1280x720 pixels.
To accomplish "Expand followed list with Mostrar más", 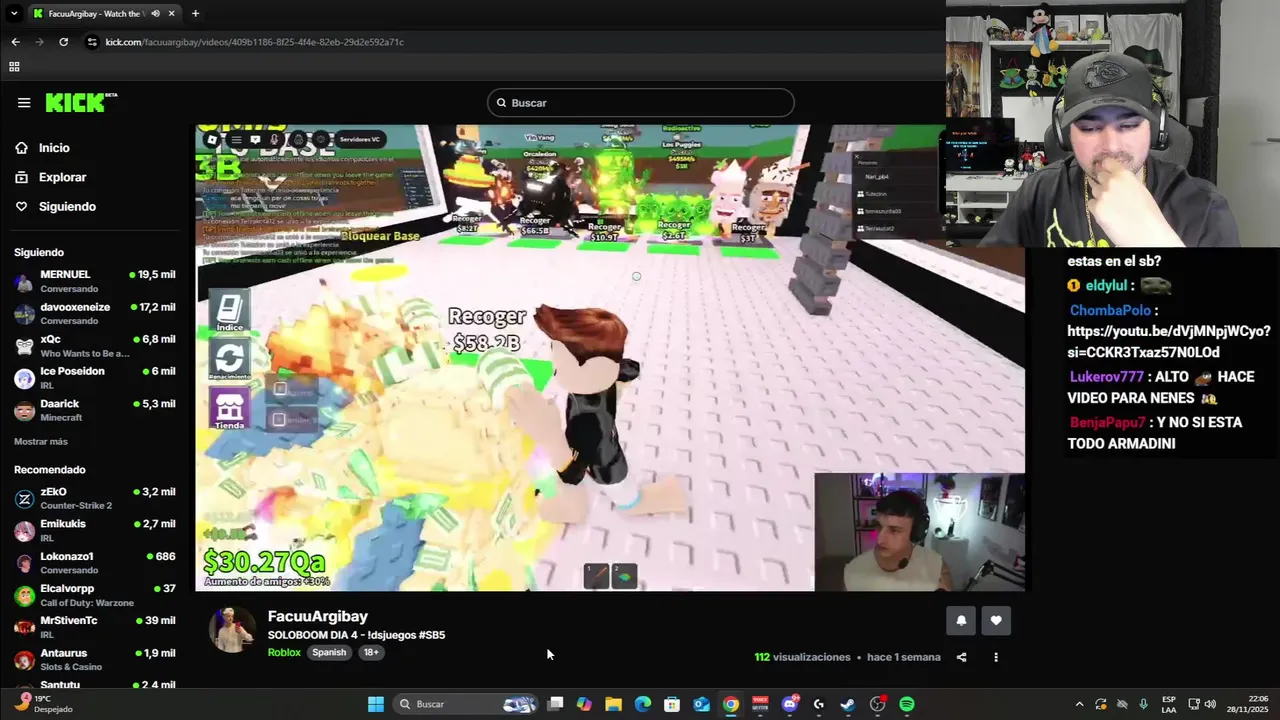I will 41,441.
